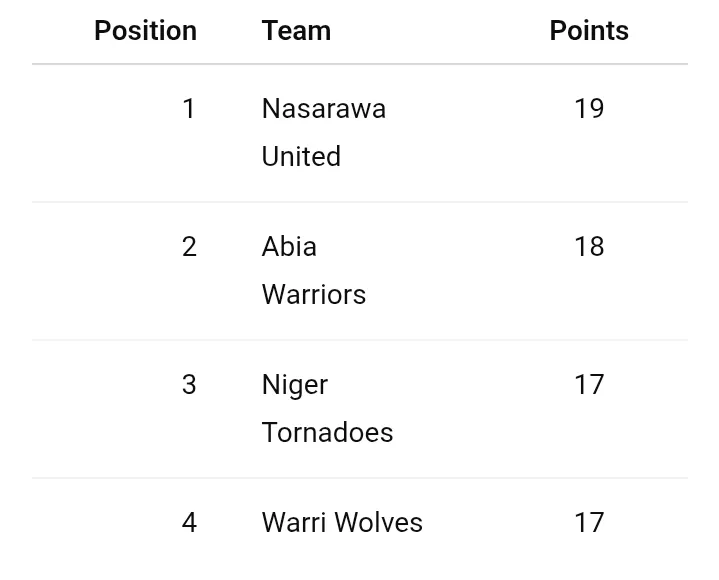Image resolution: width=719 pixels, height=580 pixels.
Task: Click the Position column header
Action: [x=145, y=31]
